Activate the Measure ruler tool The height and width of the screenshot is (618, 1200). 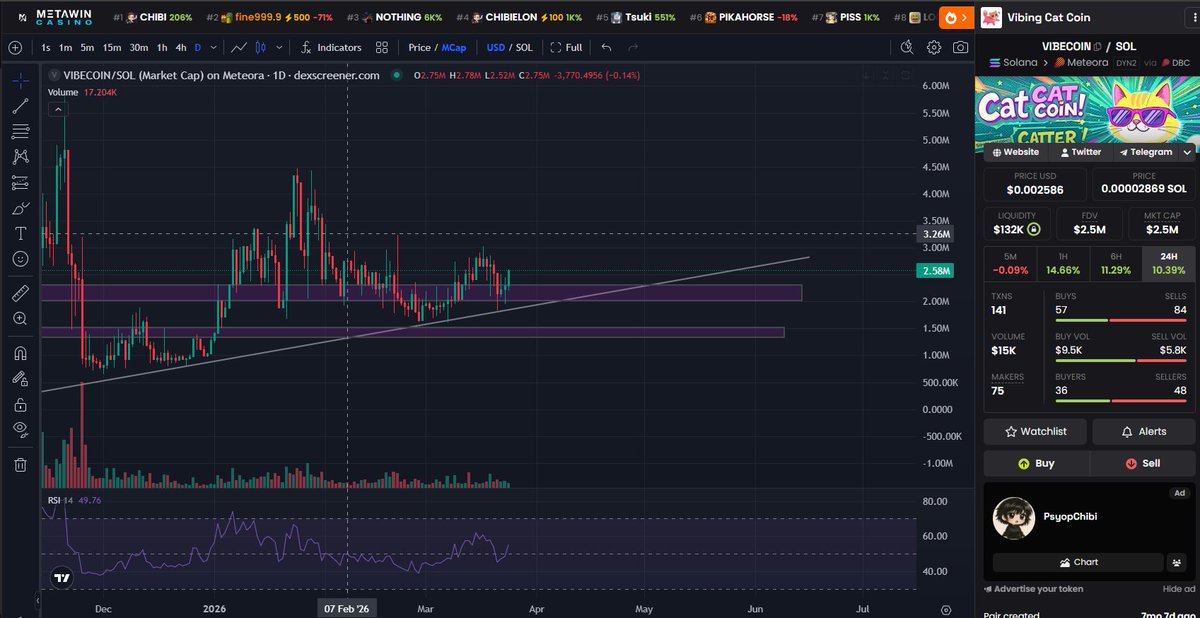[20, 293]
